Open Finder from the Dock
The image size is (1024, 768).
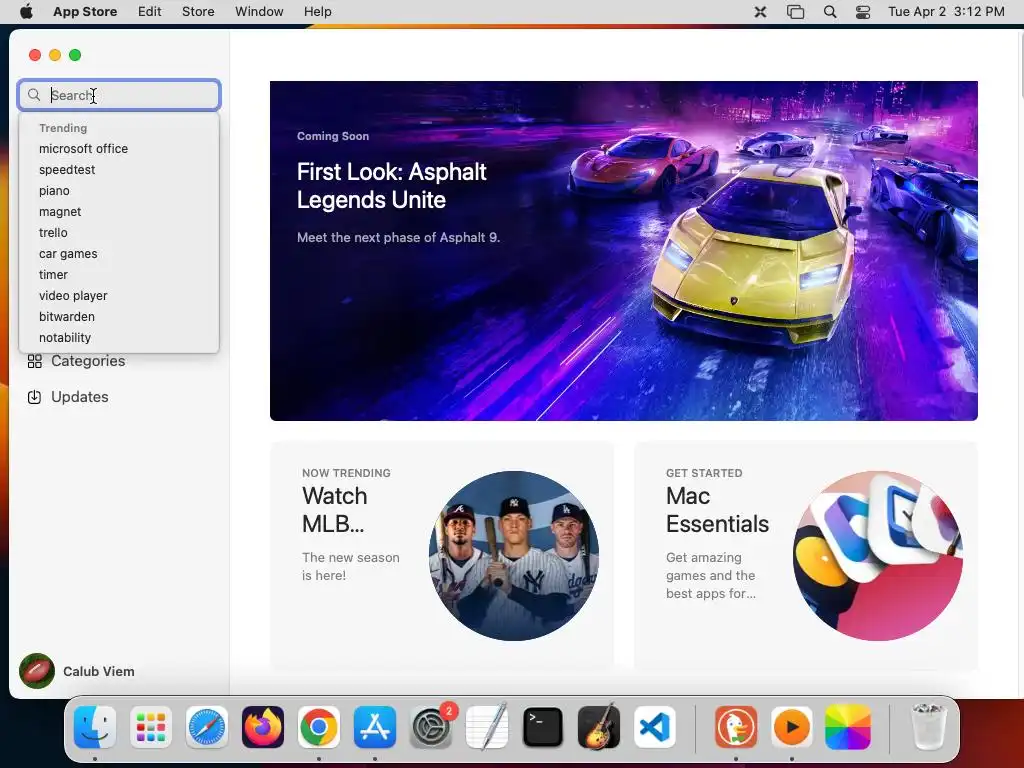click(x=95, y=727)
